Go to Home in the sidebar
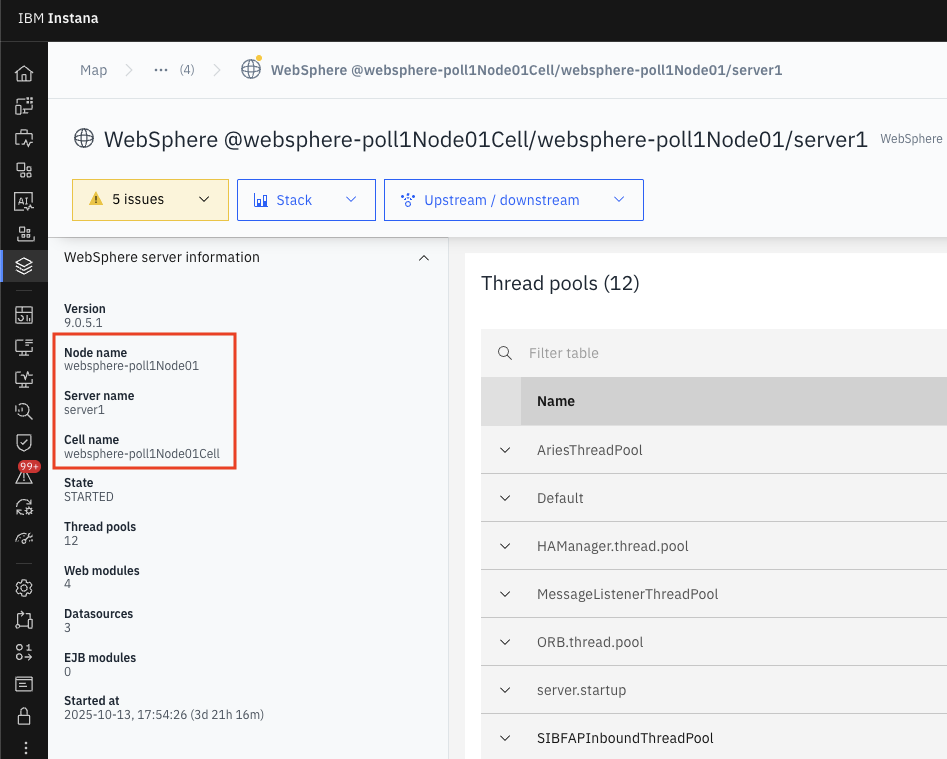This screenshot has width=947, height=759. coord(24,74)
